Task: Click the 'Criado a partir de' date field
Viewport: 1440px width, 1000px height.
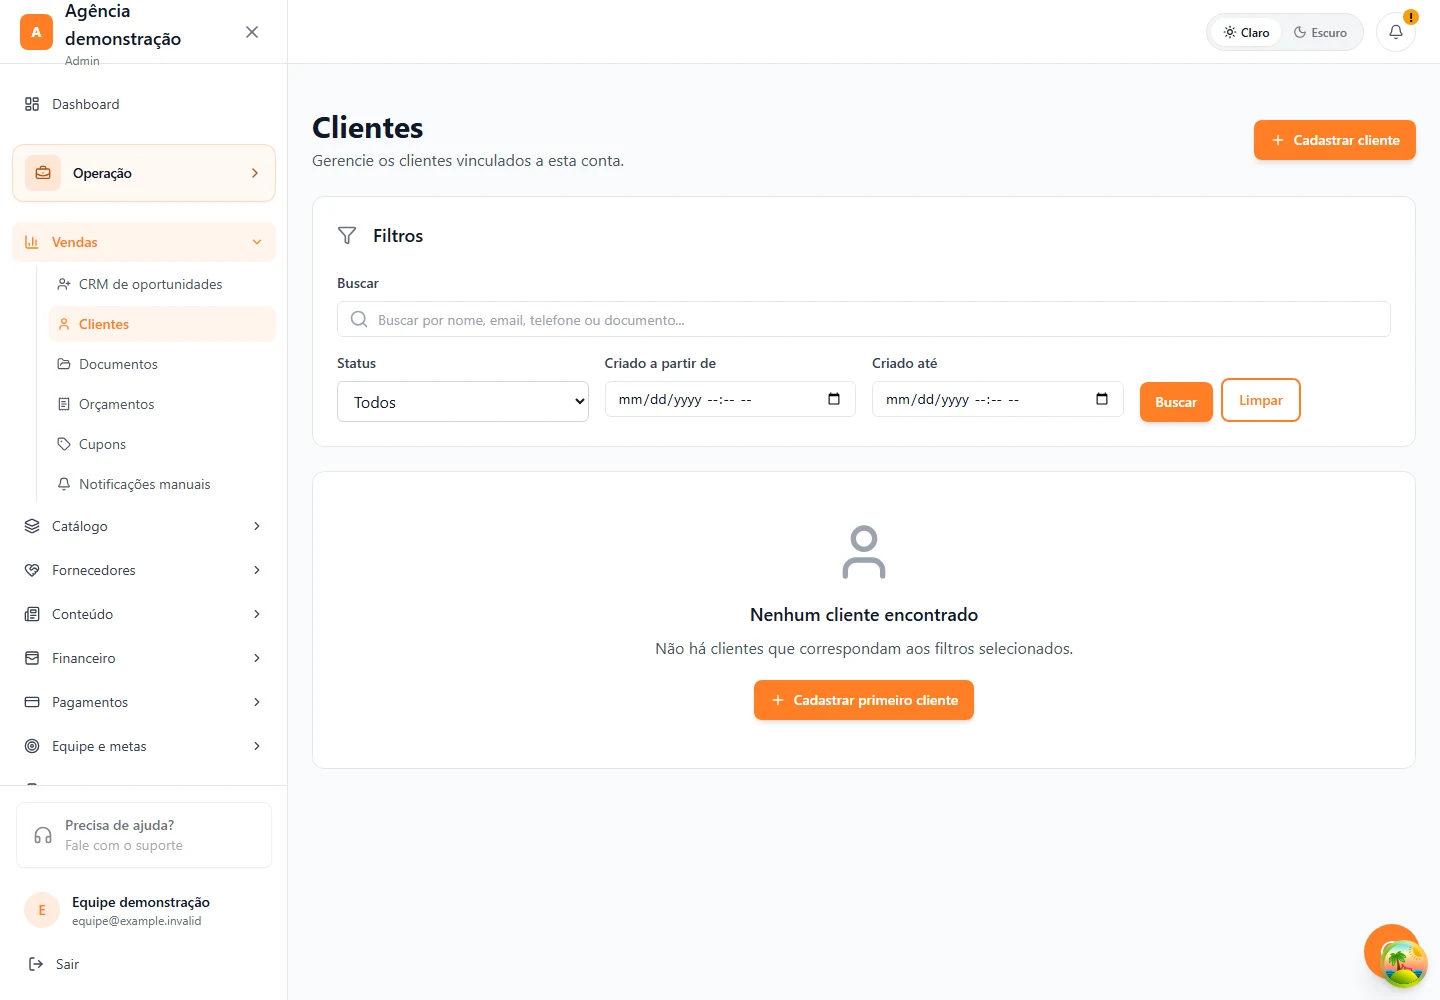Action: pos(730,399)
